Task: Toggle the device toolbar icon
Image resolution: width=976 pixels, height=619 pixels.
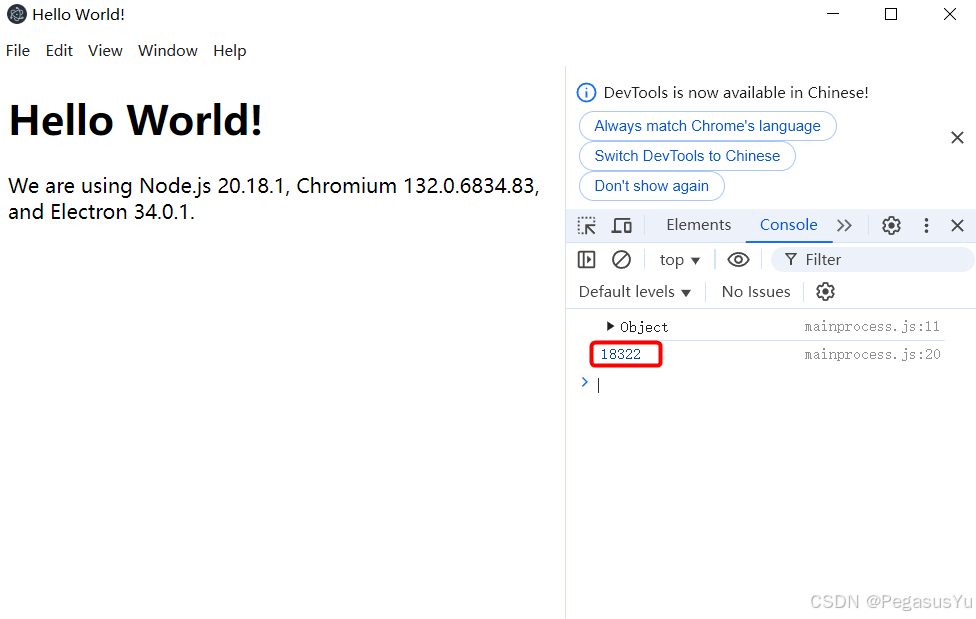Action: [x=621, y=225]
